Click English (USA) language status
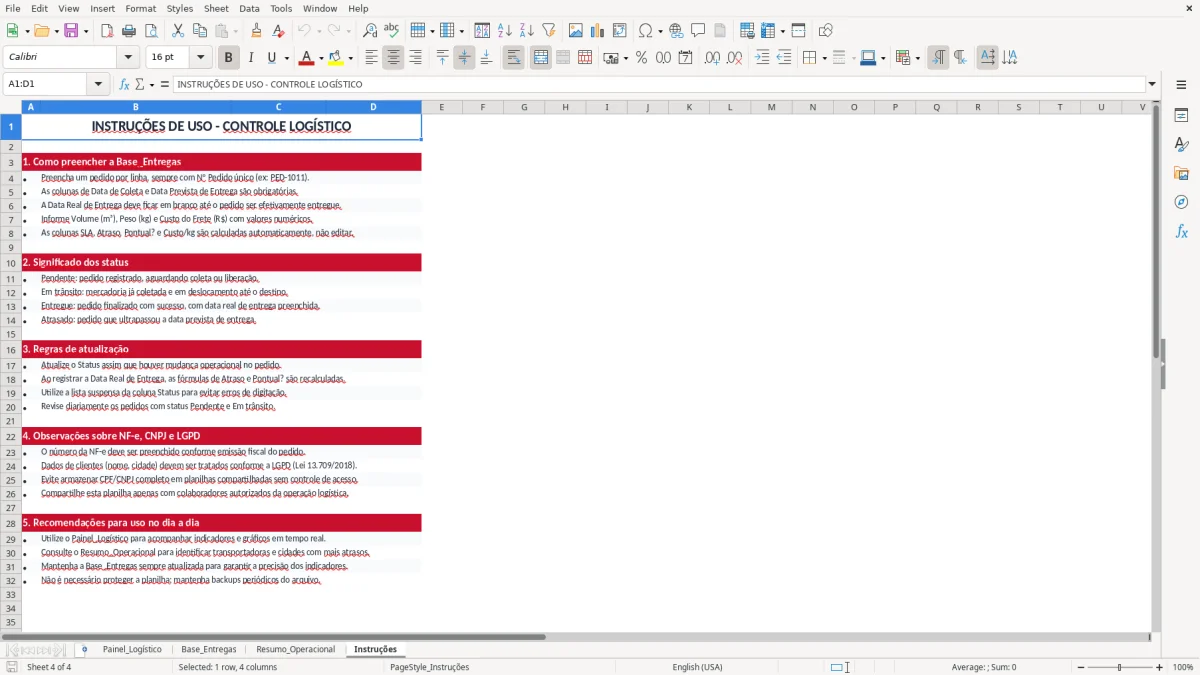Image resolution: width=1200 pixels, height=675 pixels. [697, 667]
